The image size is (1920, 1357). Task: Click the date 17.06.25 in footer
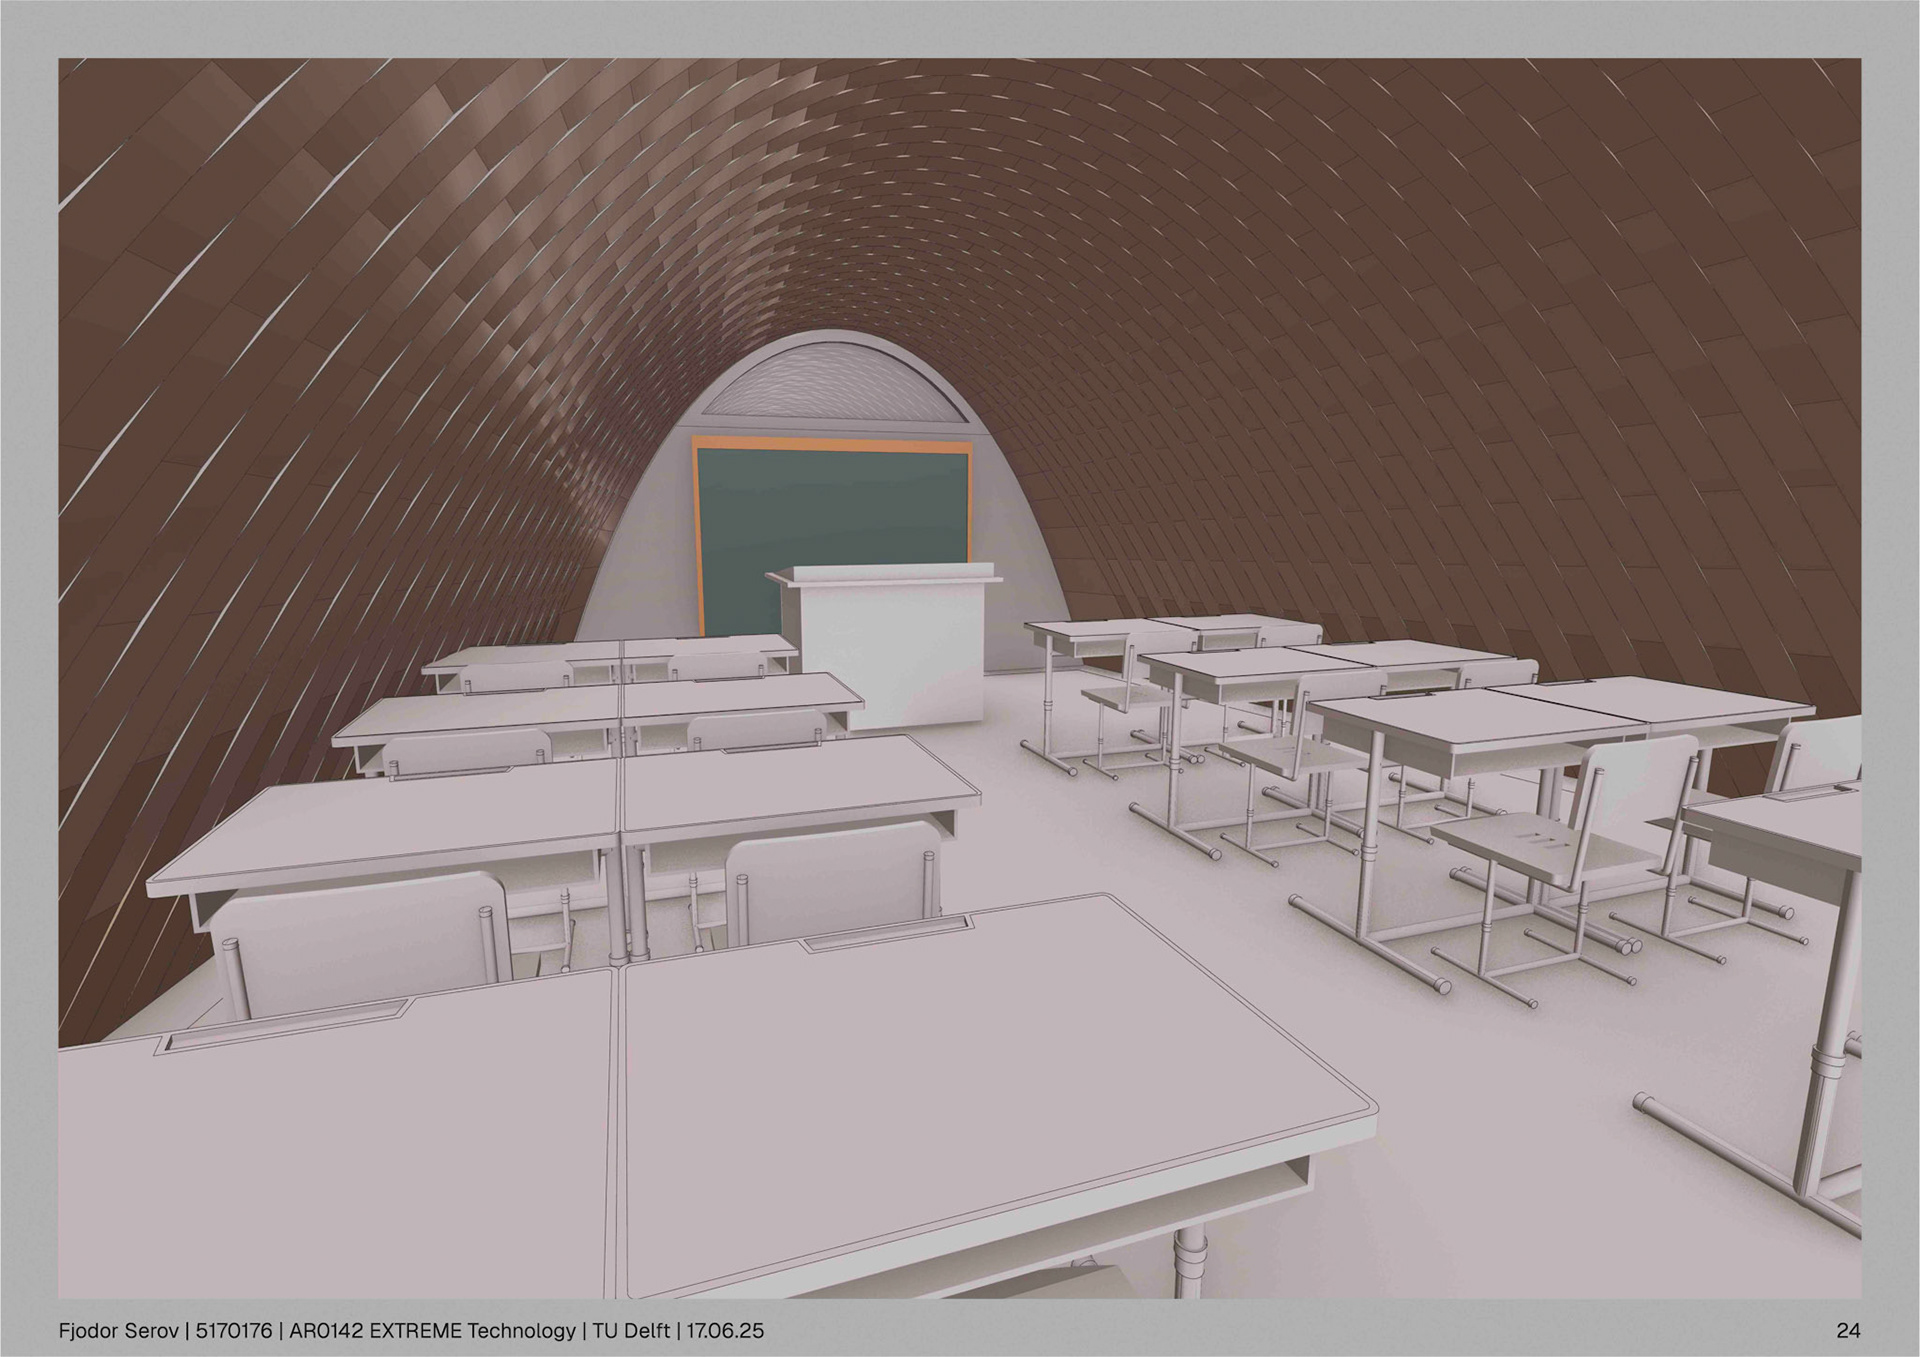click(725, 1331)
